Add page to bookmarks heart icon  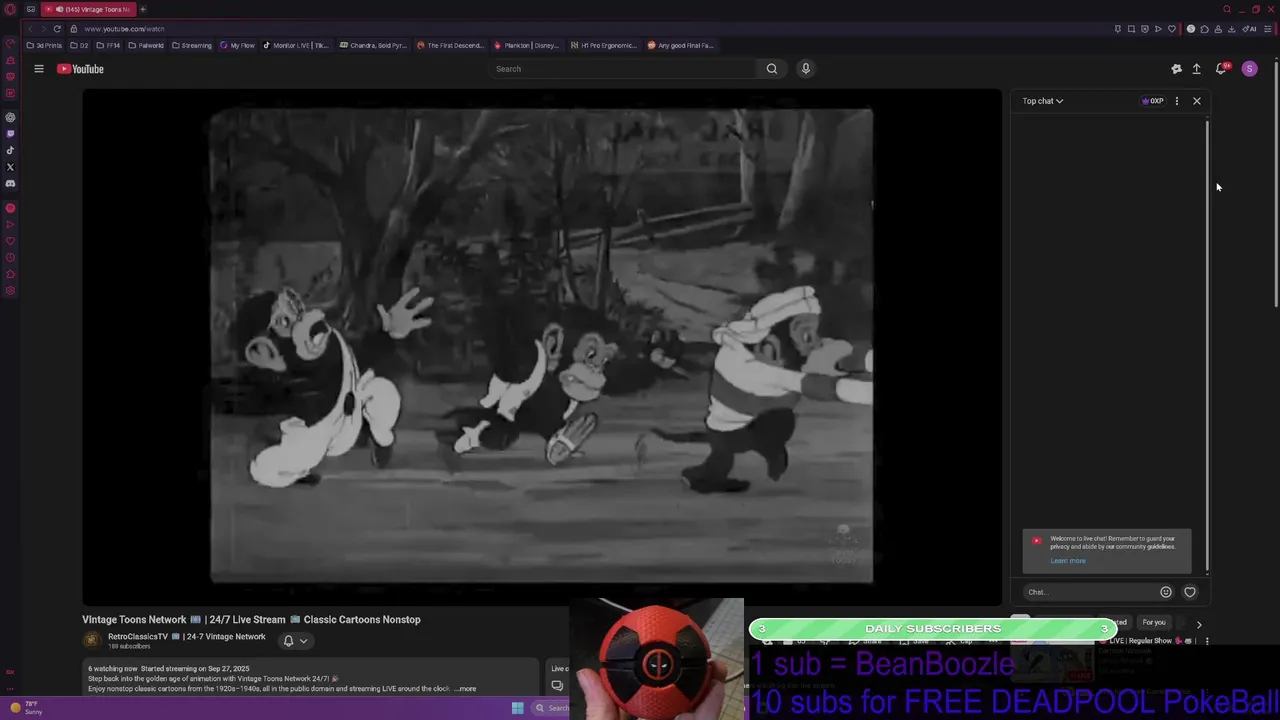click(1172, 29)
